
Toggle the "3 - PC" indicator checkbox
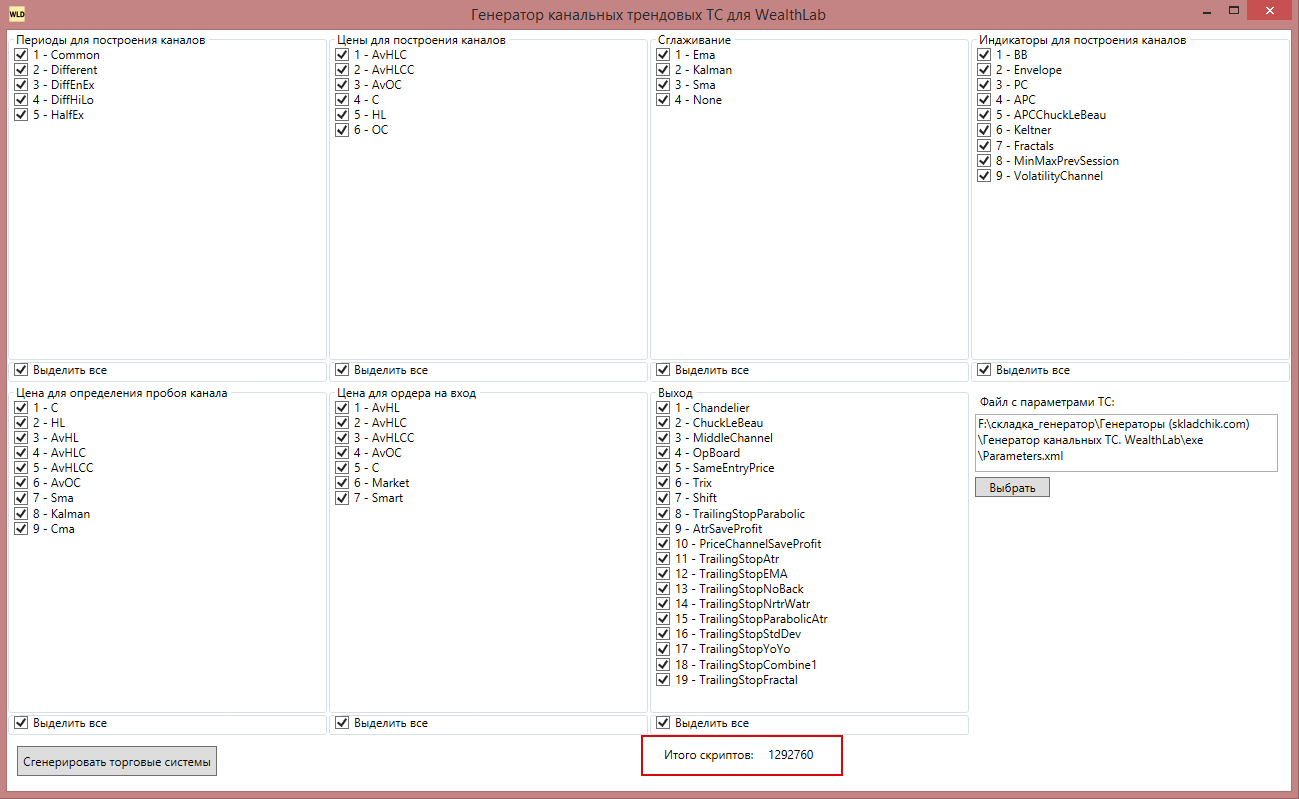[x=984, y=85]
